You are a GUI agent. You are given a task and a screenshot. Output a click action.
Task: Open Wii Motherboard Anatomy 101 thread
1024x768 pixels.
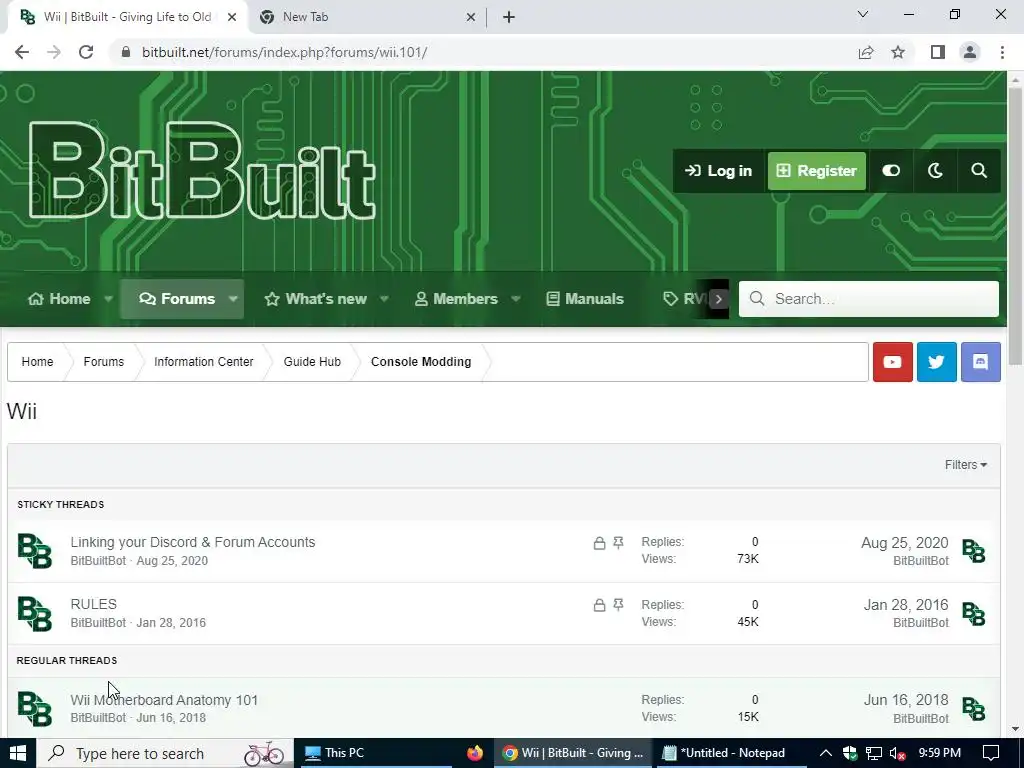pyautogui.click(x=164, y=700)
